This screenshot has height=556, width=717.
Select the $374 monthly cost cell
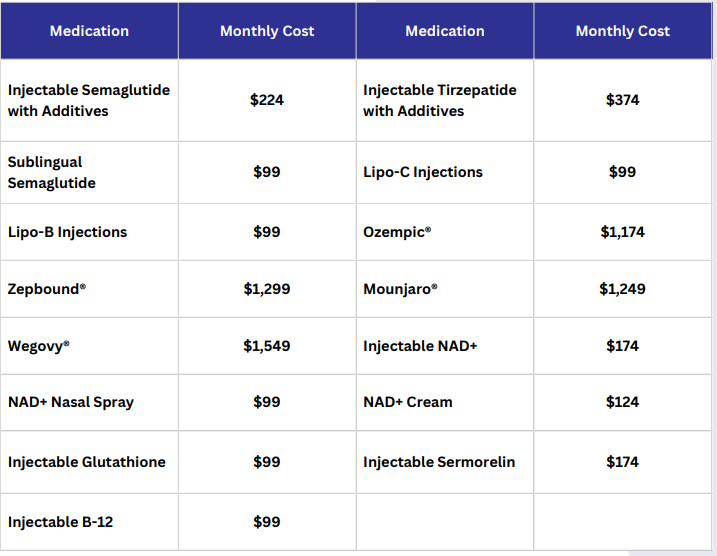click(622, 100)
